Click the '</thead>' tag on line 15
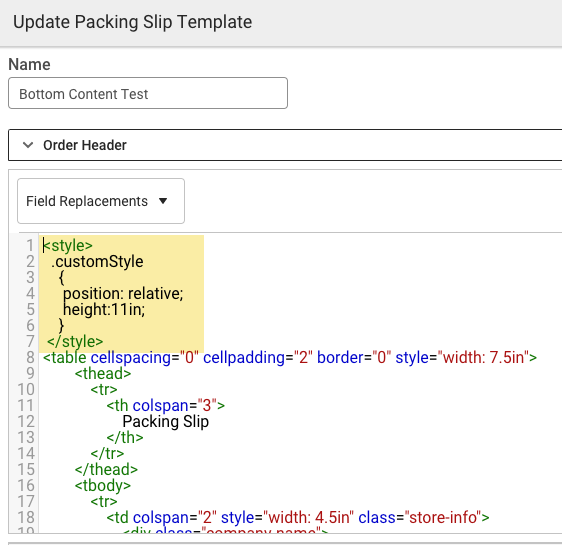The width and height of the screenshot is (562, 545). 106,469
